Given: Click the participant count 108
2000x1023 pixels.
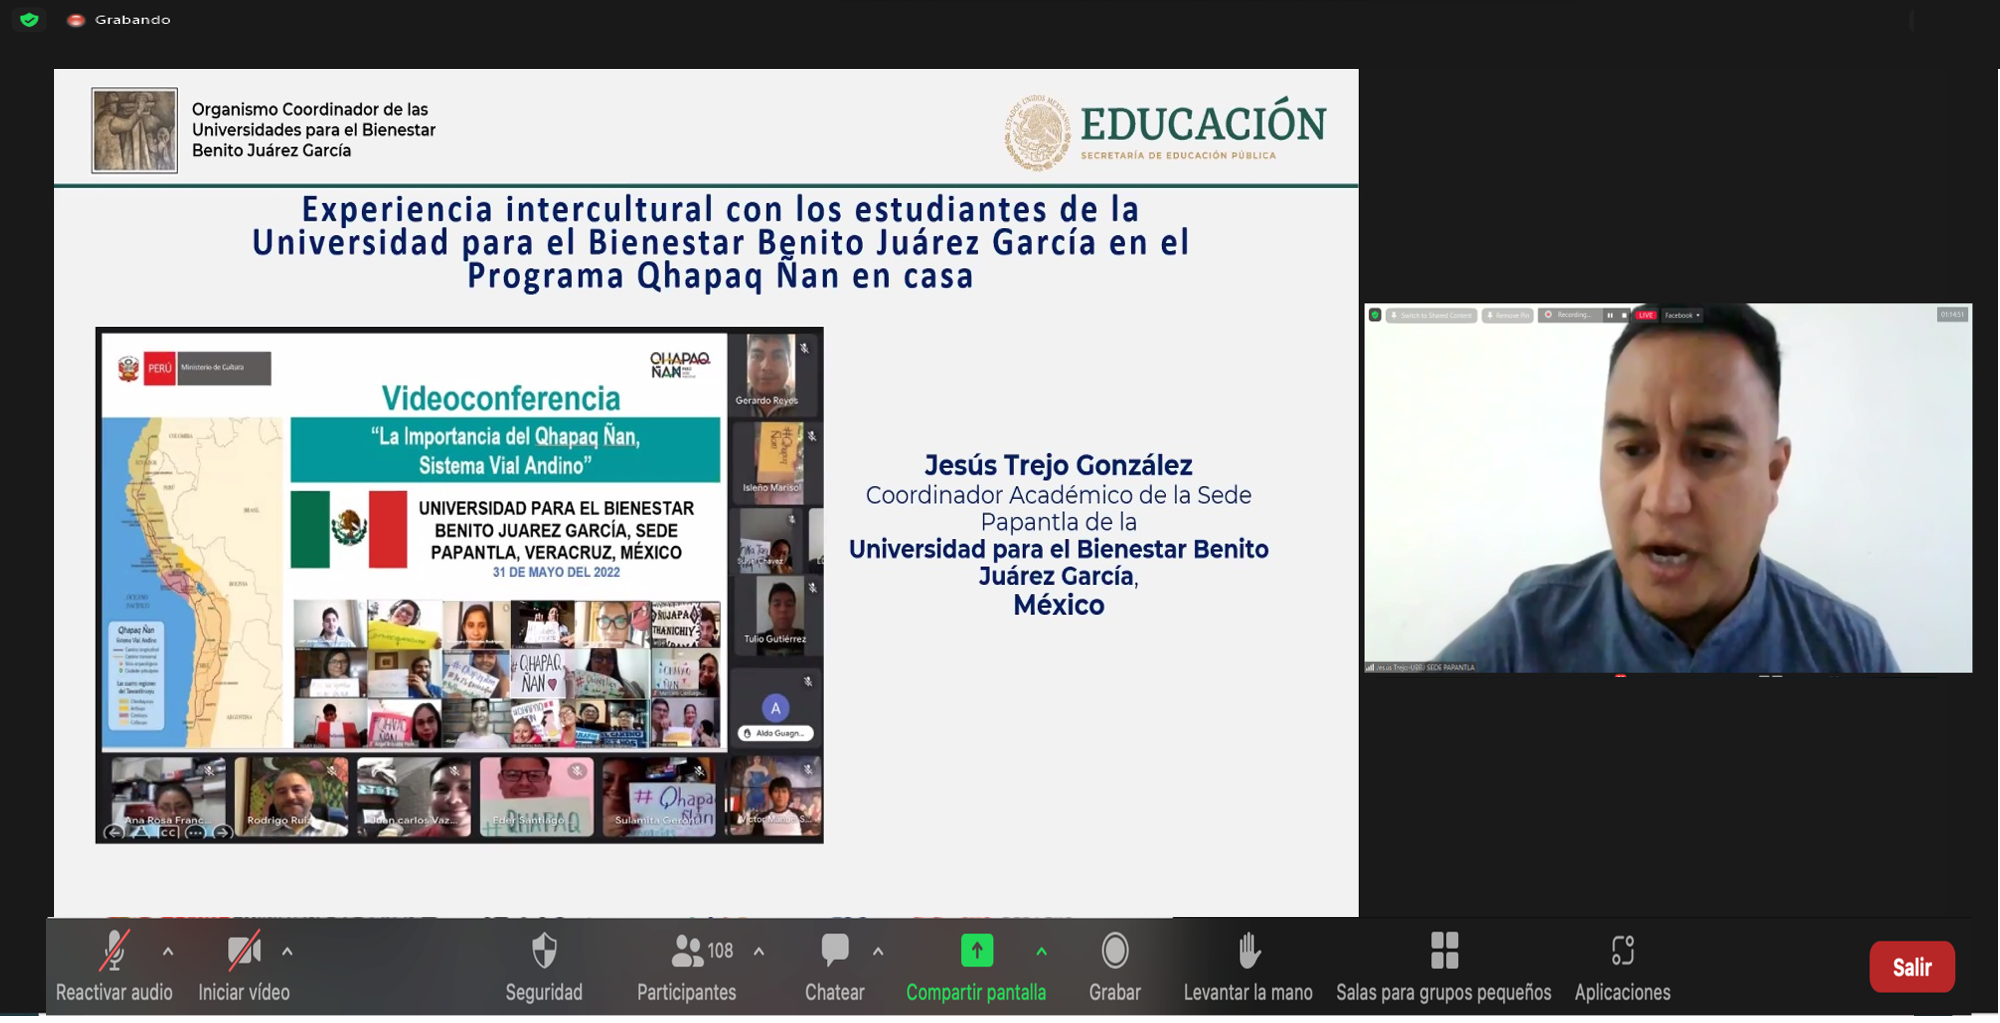Looking at the screenshot, I should click(x=720, y=950).
